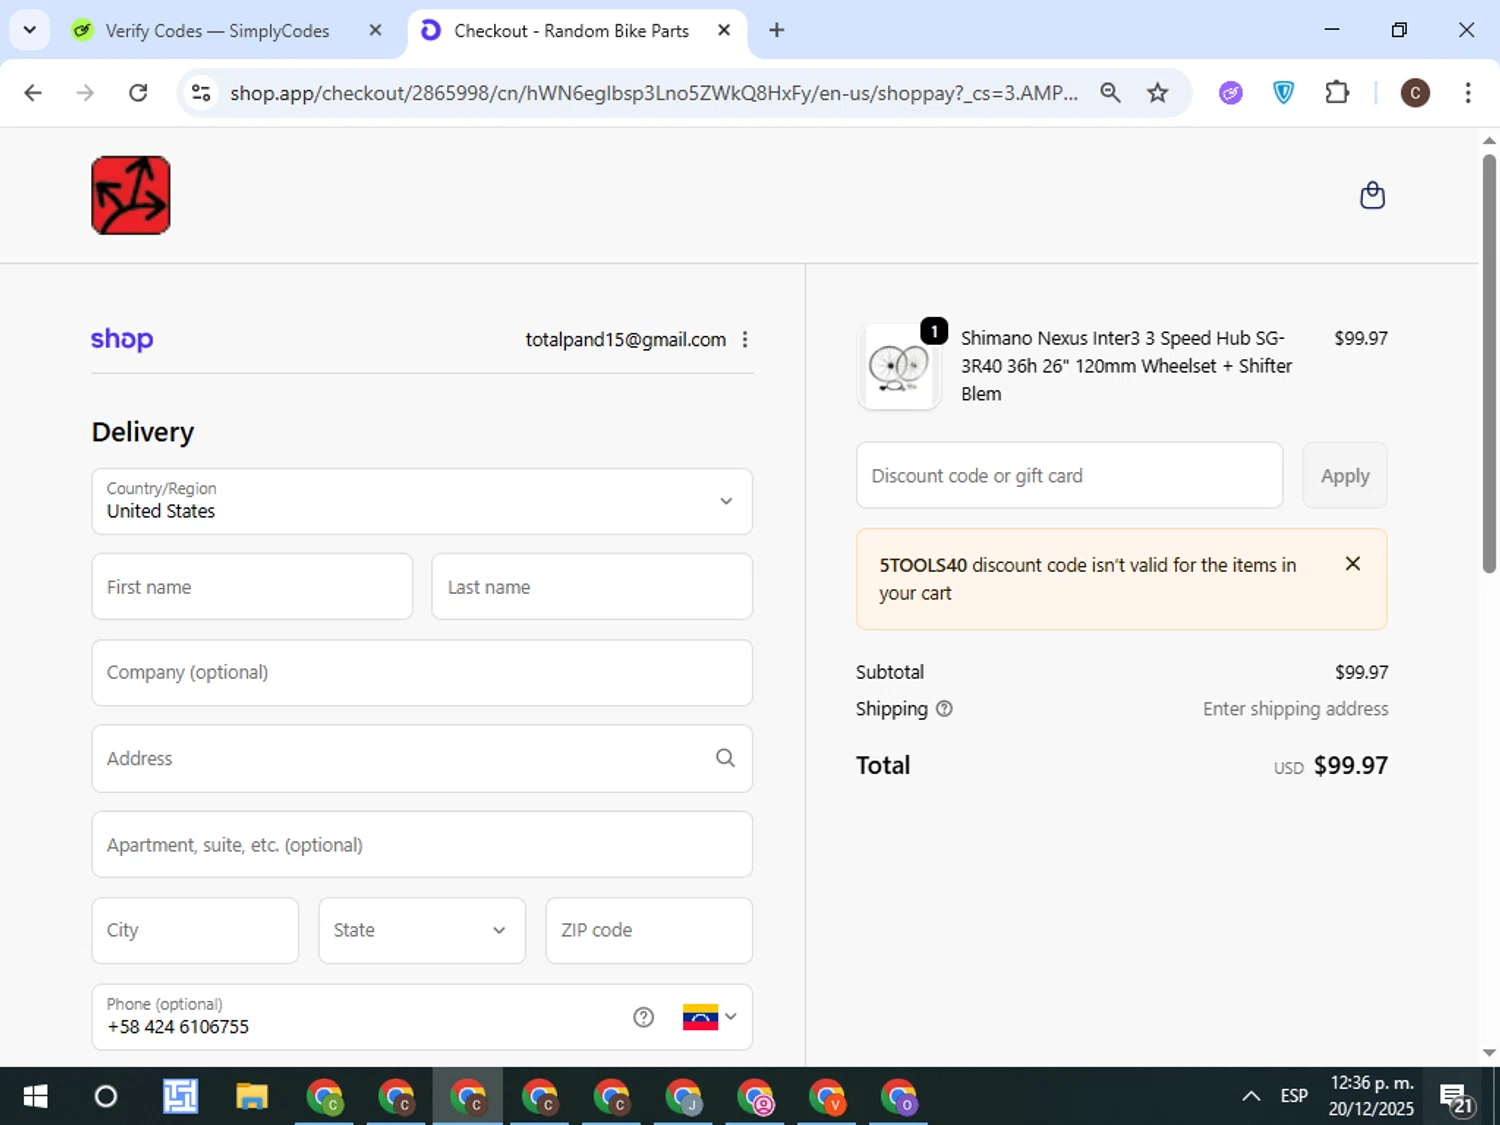Expand the Country/Region dropdown
This screenshot has height=1125, width=1500.
(422, 501)
